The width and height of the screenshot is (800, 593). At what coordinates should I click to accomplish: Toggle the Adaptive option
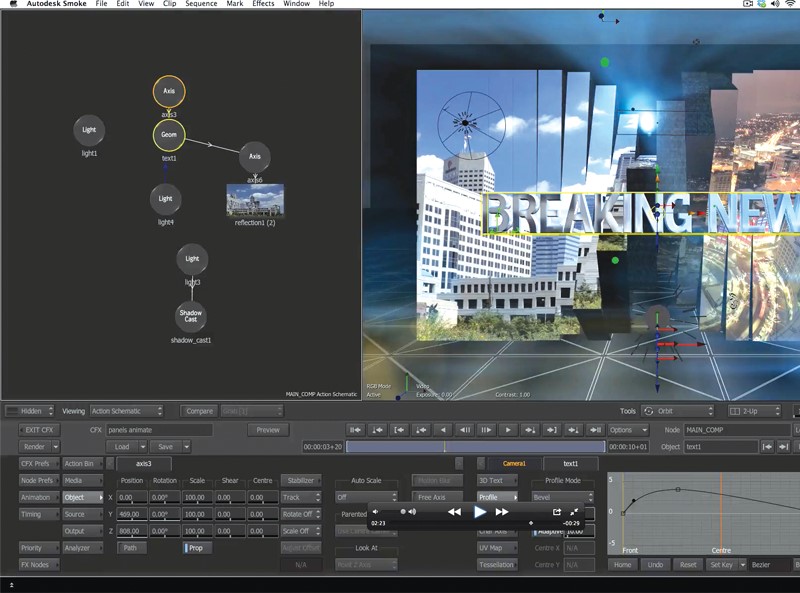pos(547,532)
